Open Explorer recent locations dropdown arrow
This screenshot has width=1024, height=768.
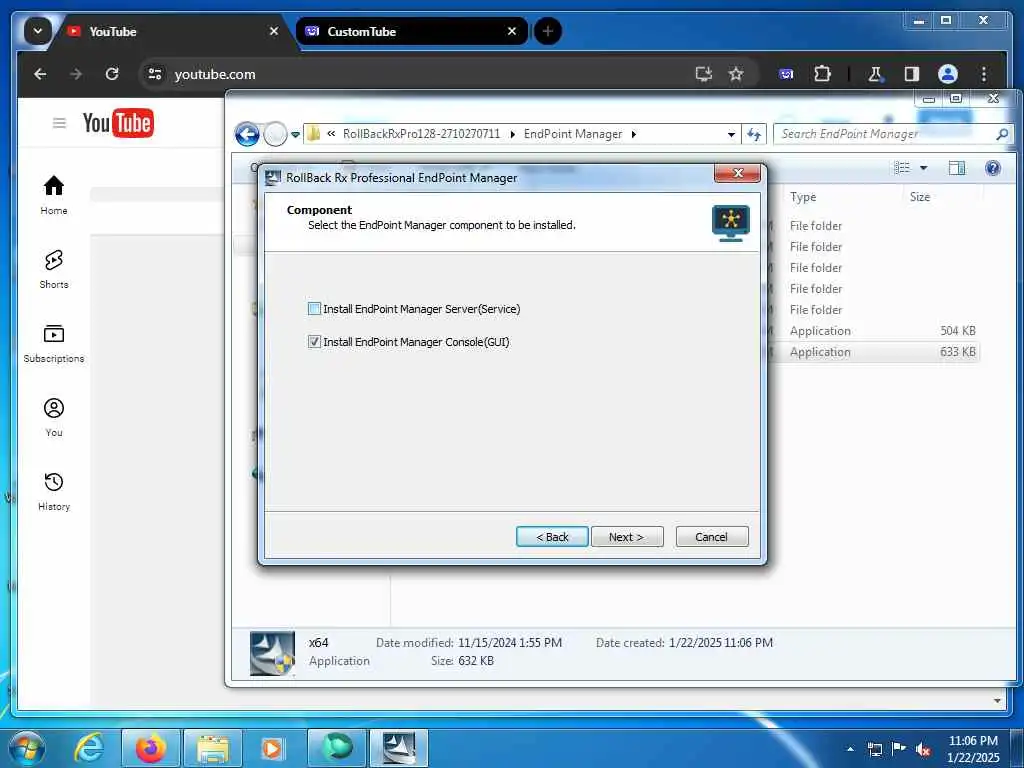[x=295, y=135]
